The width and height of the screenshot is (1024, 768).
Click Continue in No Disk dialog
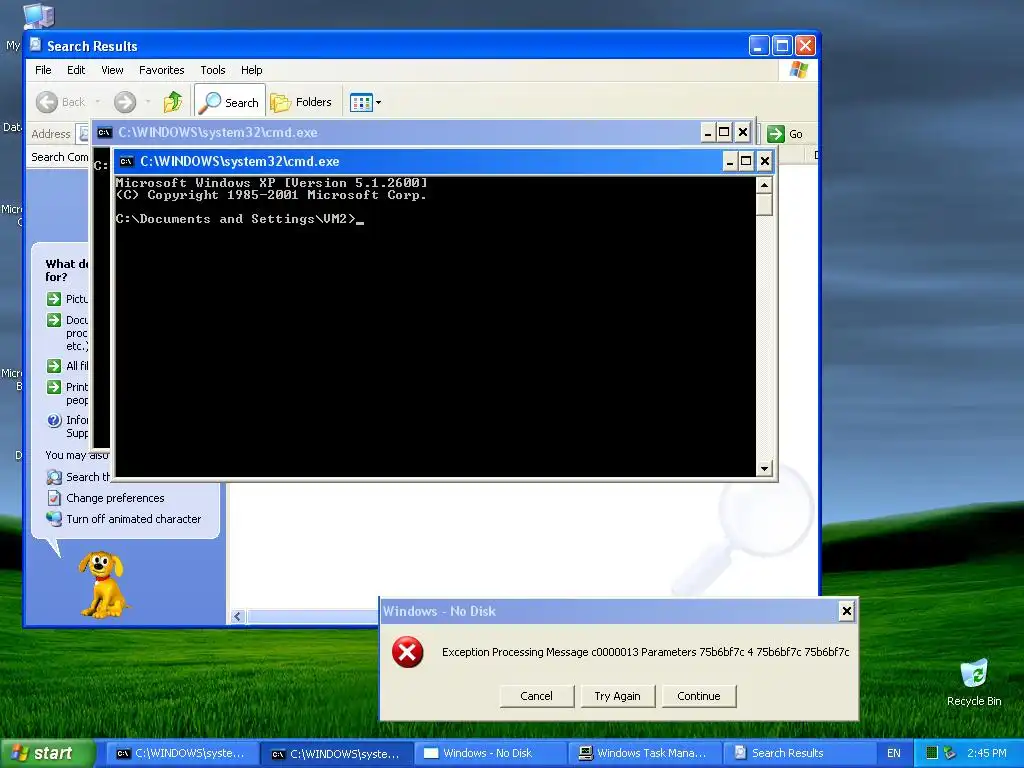(699, 696)
